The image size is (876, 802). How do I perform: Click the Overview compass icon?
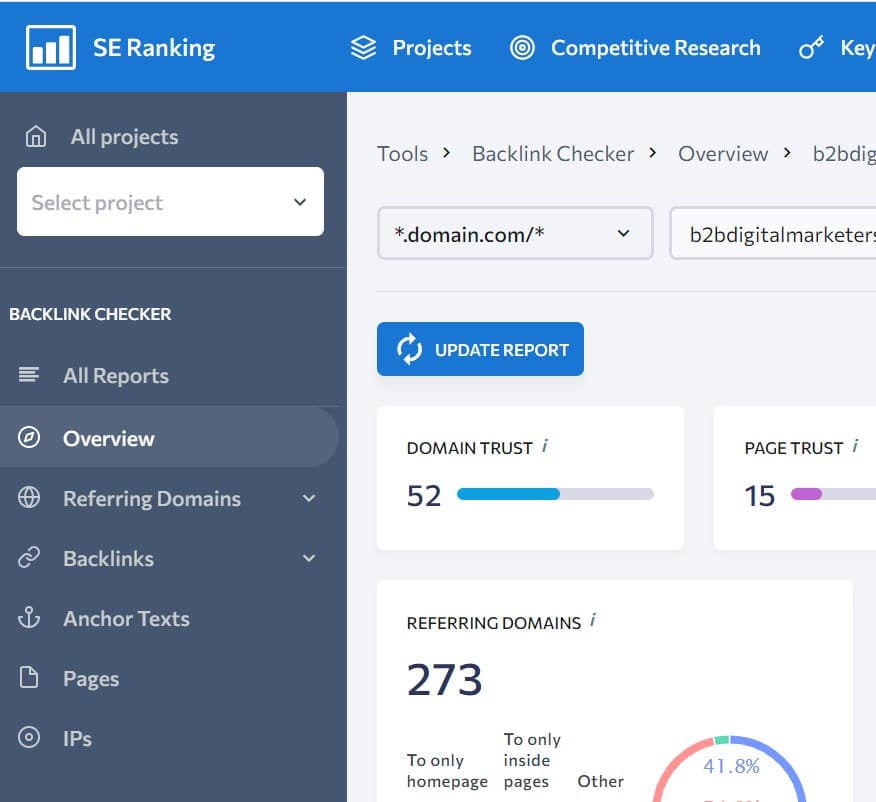[28, 437]
